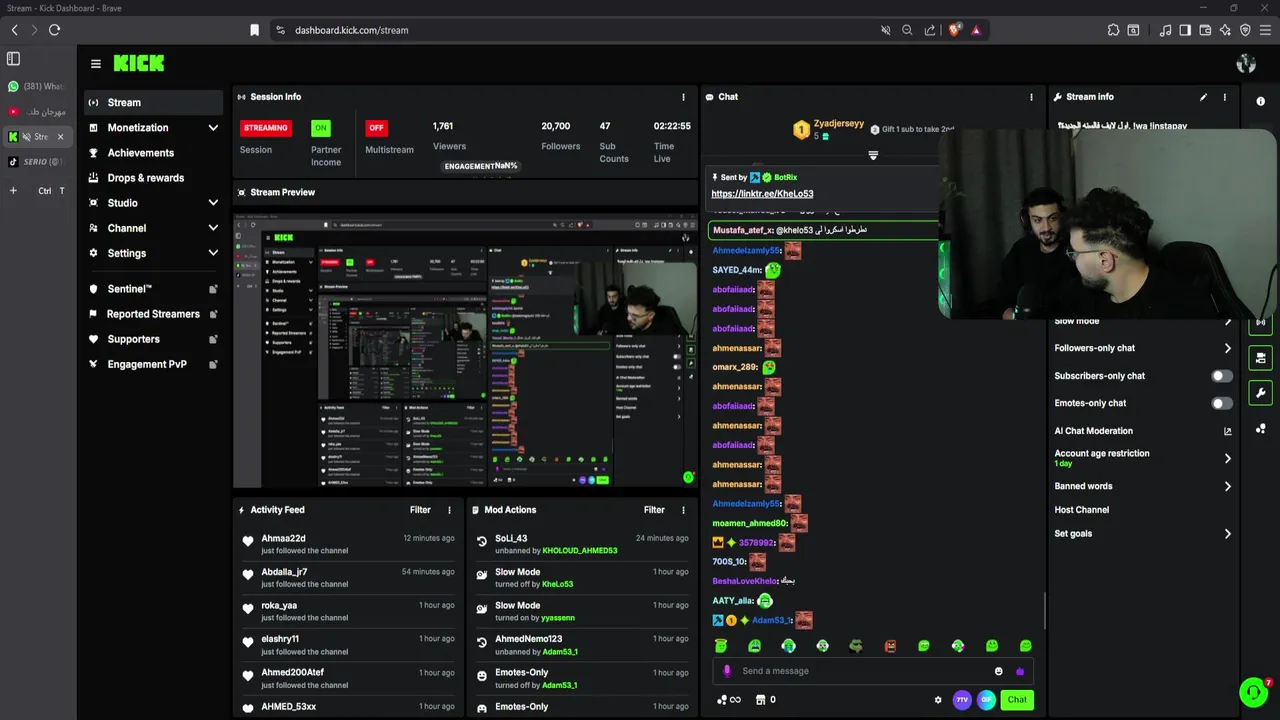1280x720 pixels.
Task: Click the address bar URL
Action: [351, 30]
